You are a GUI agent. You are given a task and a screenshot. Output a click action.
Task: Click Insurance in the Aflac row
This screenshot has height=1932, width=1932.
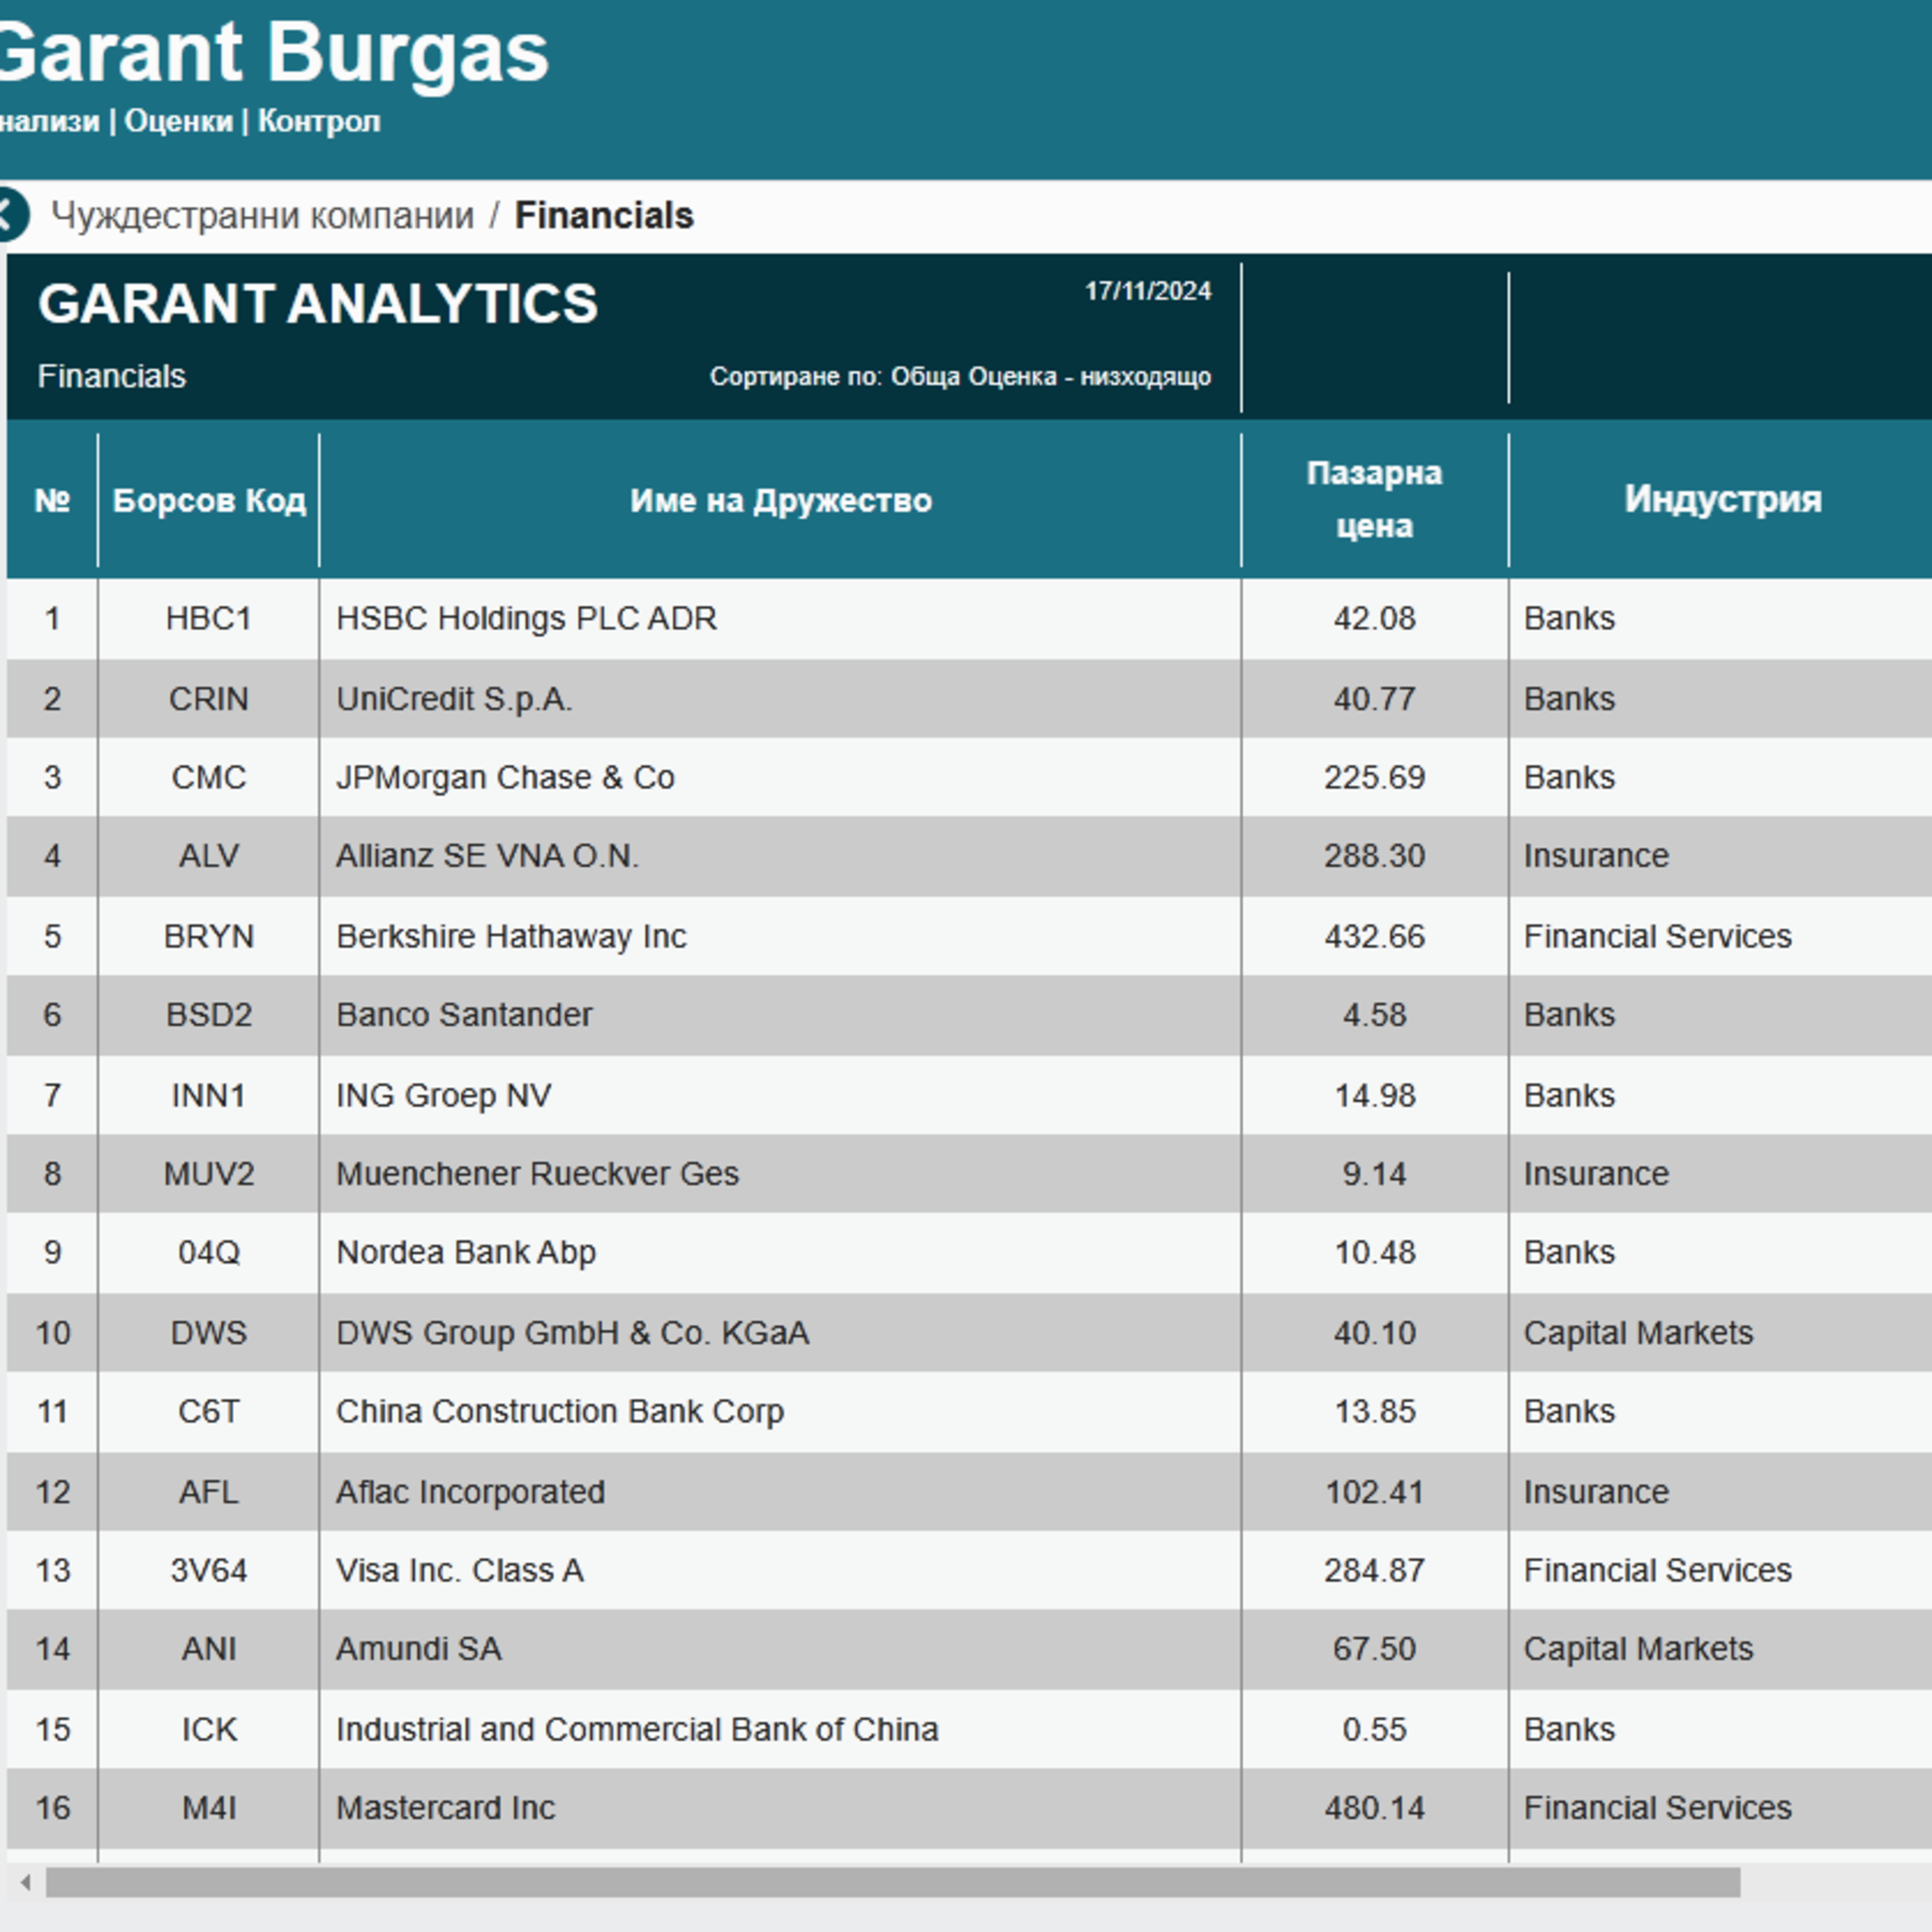coord(1596,1492)
